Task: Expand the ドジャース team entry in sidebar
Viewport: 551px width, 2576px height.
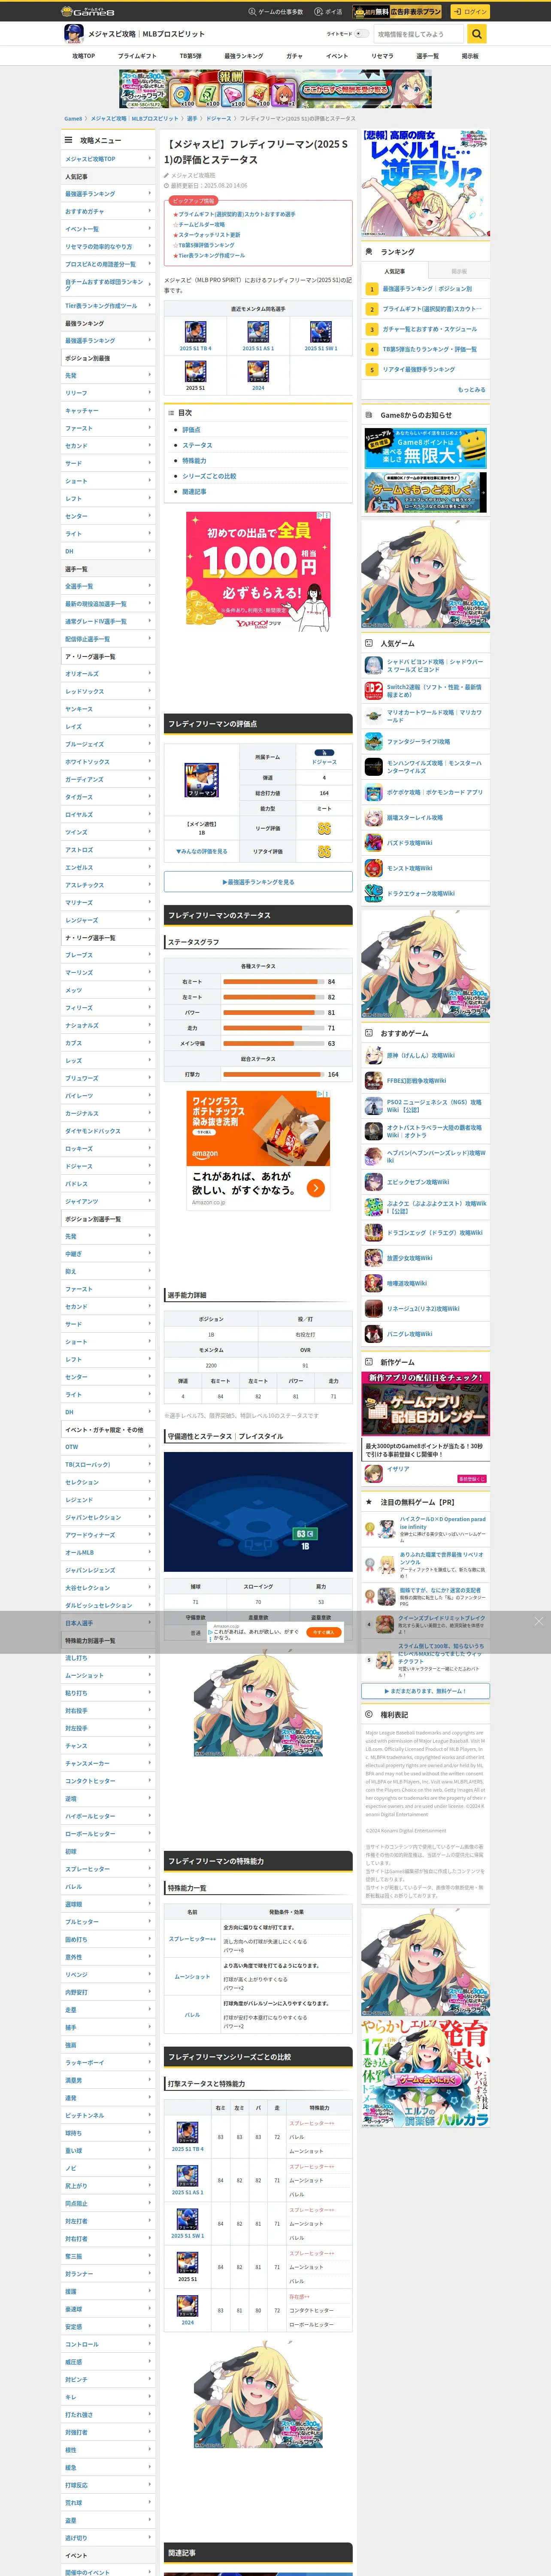Action: (x=108, y=1166)
